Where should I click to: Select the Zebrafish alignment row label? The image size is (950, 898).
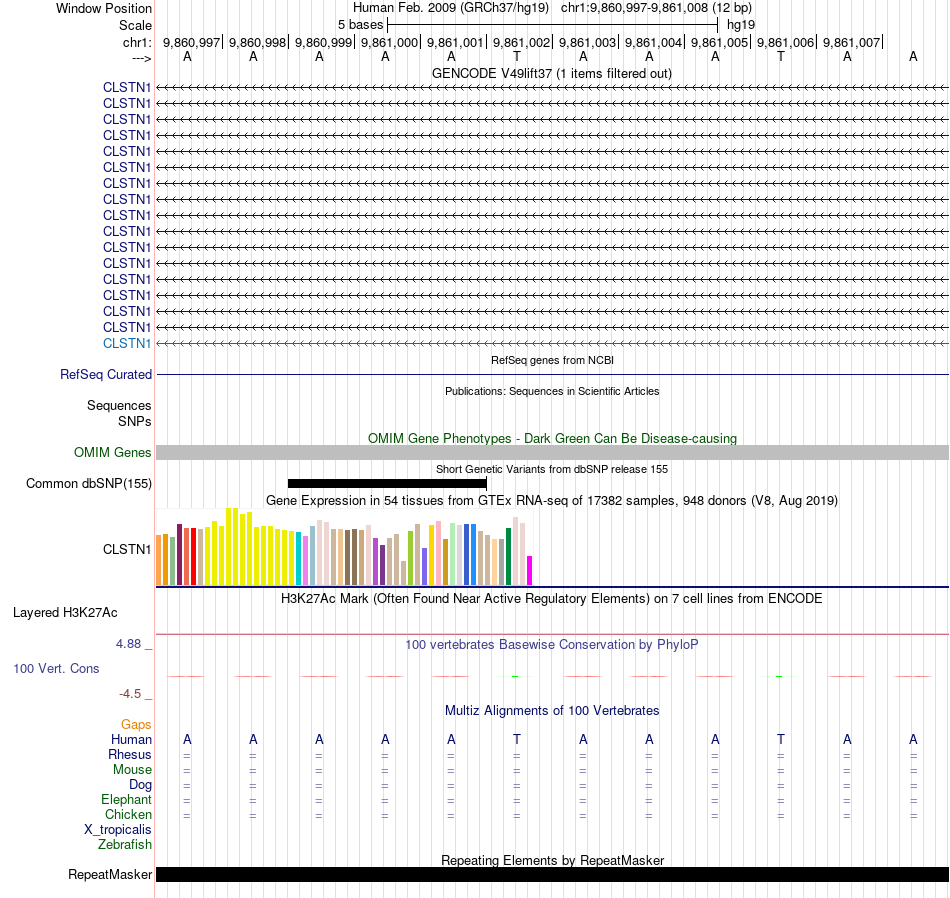(125, 844)
